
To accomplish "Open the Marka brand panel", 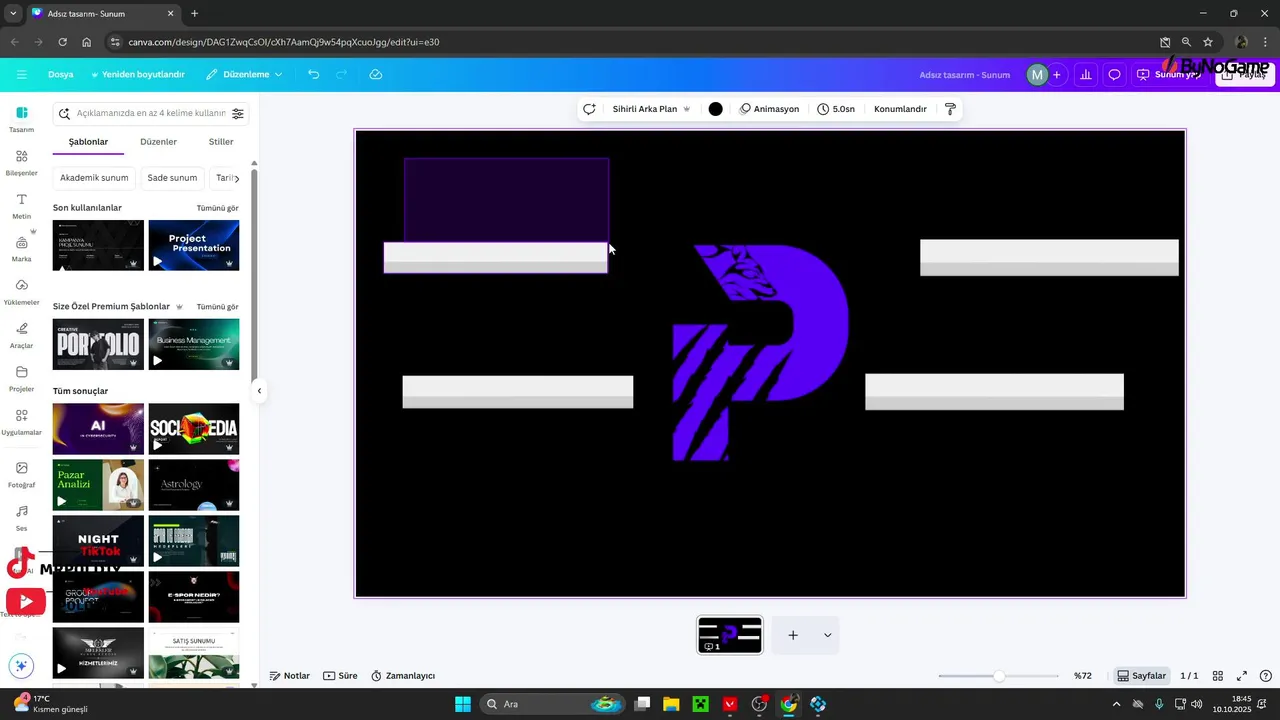I will click(x=22, y=249).
